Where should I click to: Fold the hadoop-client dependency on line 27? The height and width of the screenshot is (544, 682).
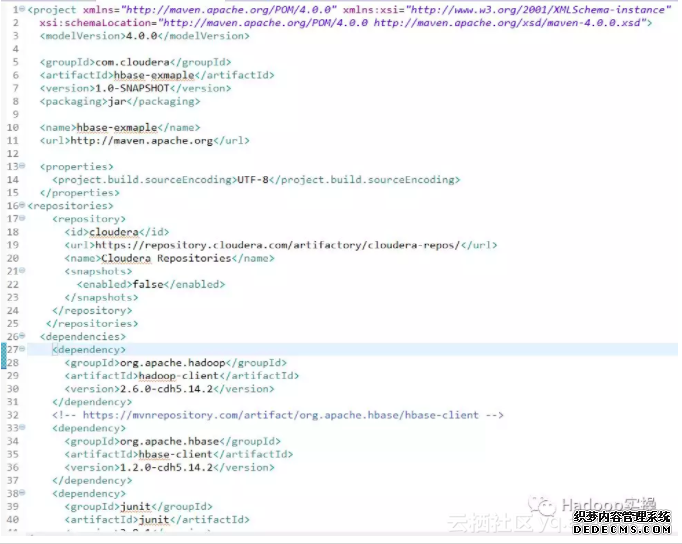point(22,349)
